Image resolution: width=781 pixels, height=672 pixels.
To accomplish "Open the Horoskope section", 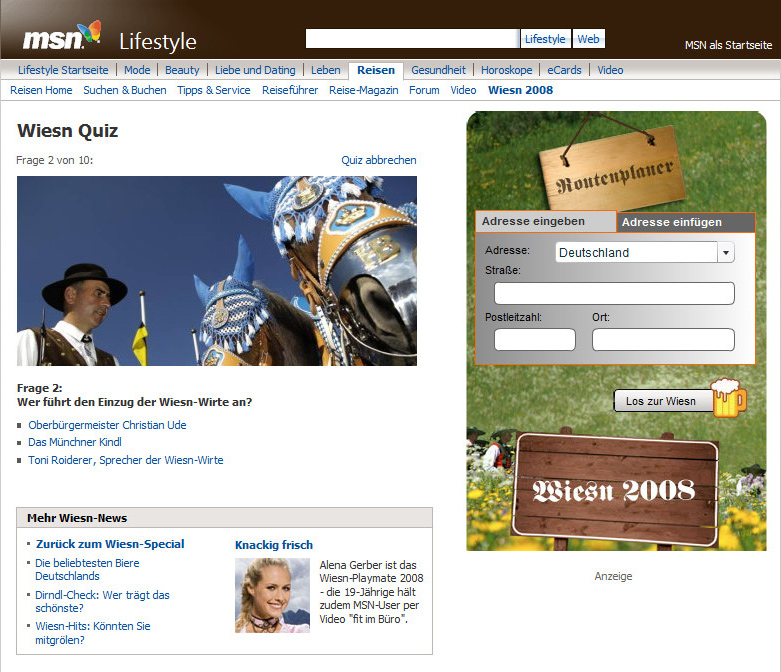I will 507,70.
